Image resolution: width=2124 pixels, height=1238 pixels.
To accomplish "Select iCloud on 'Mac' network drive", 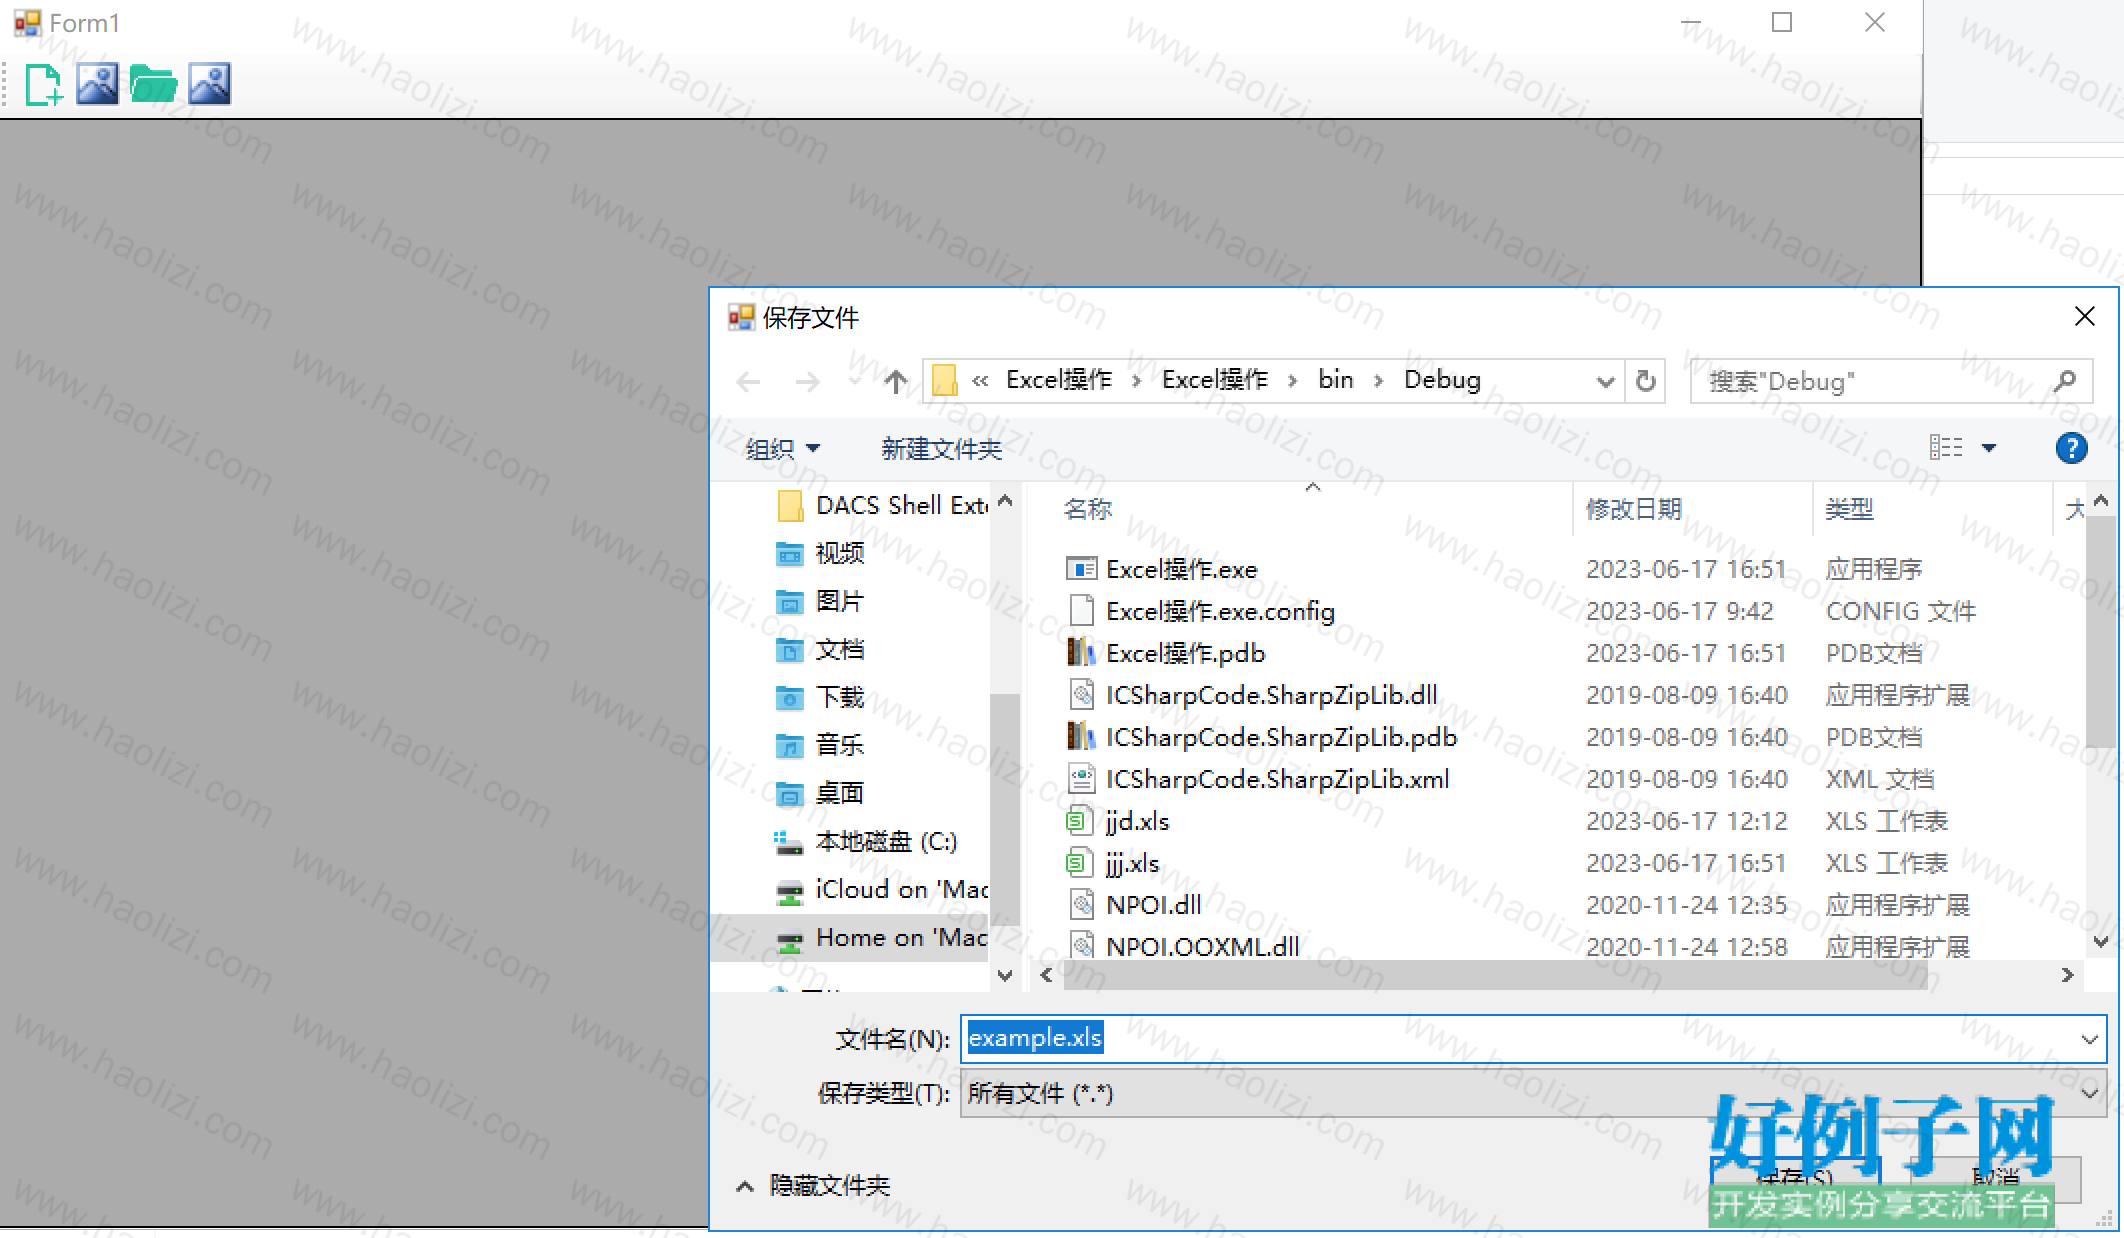I will point(882,890).
